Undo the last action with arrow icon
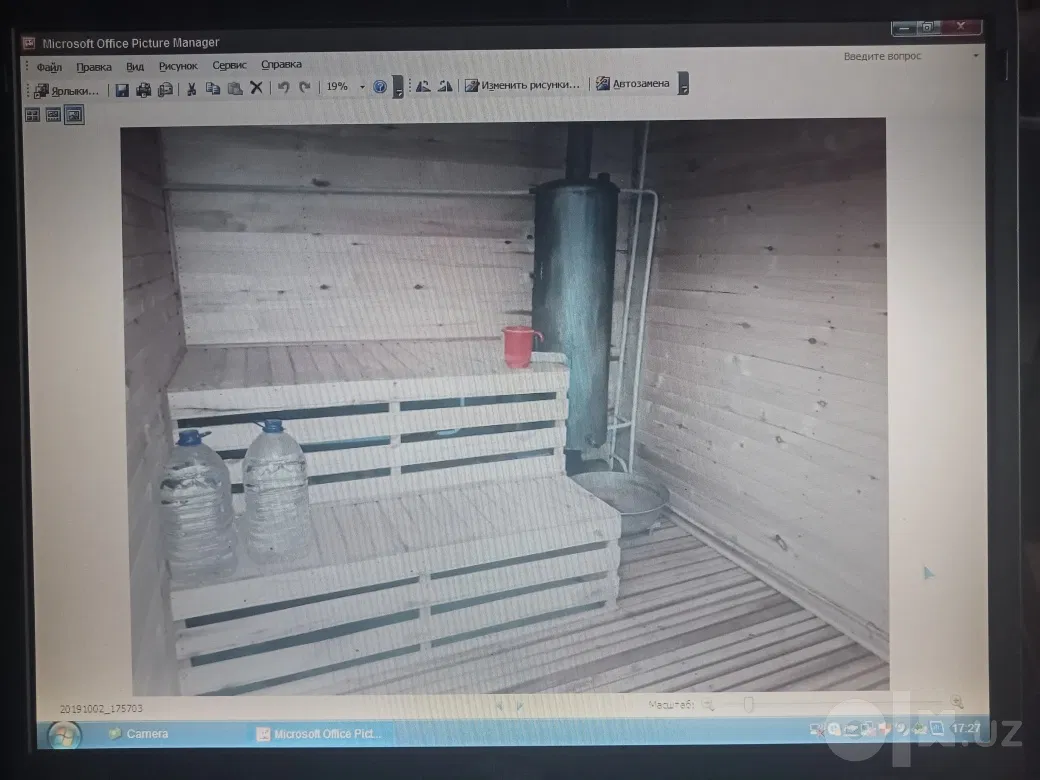 283,87
